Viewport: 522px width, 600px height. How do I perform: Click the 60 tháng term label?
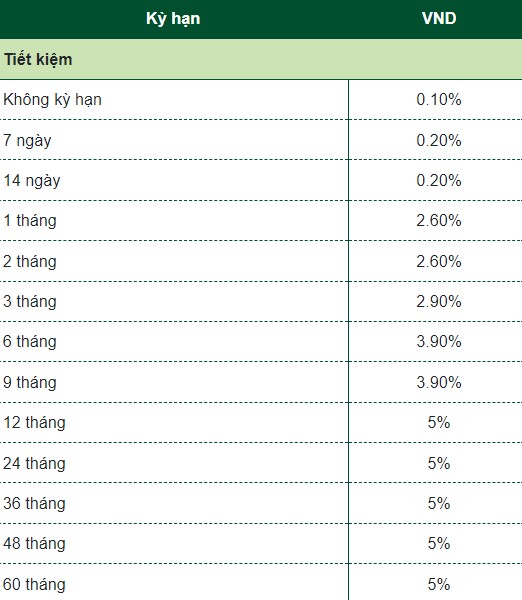click(34, 585)
